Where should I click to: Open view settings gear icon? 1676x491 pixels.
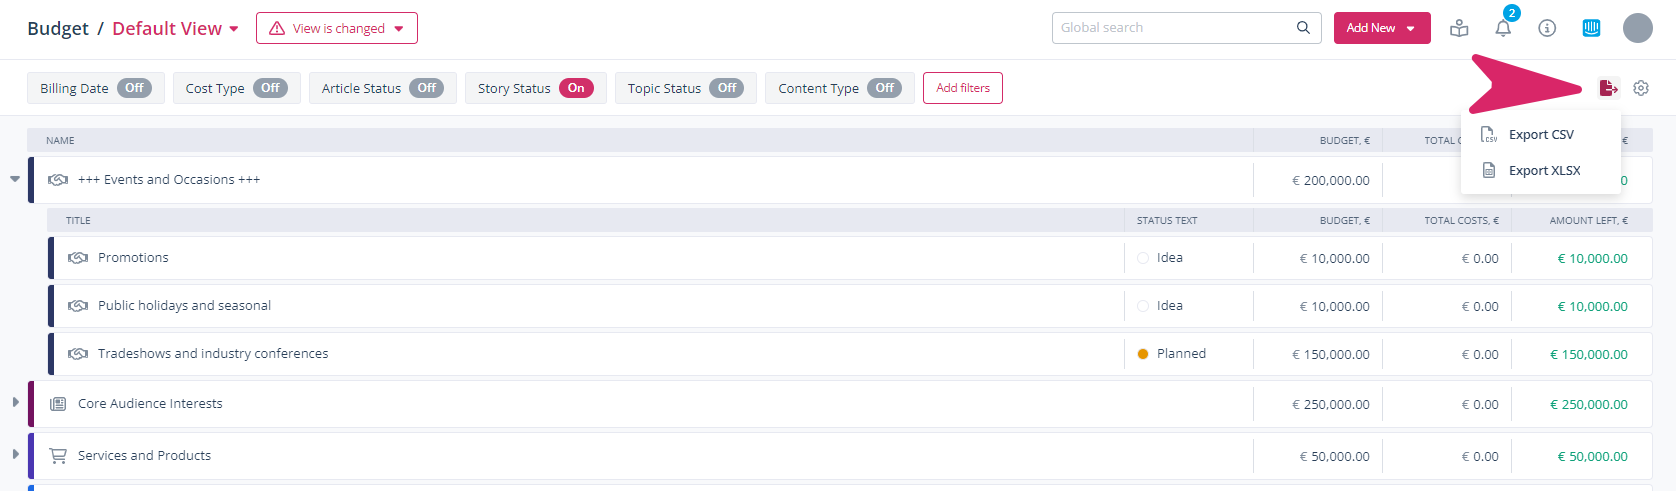click(1641, 88)
